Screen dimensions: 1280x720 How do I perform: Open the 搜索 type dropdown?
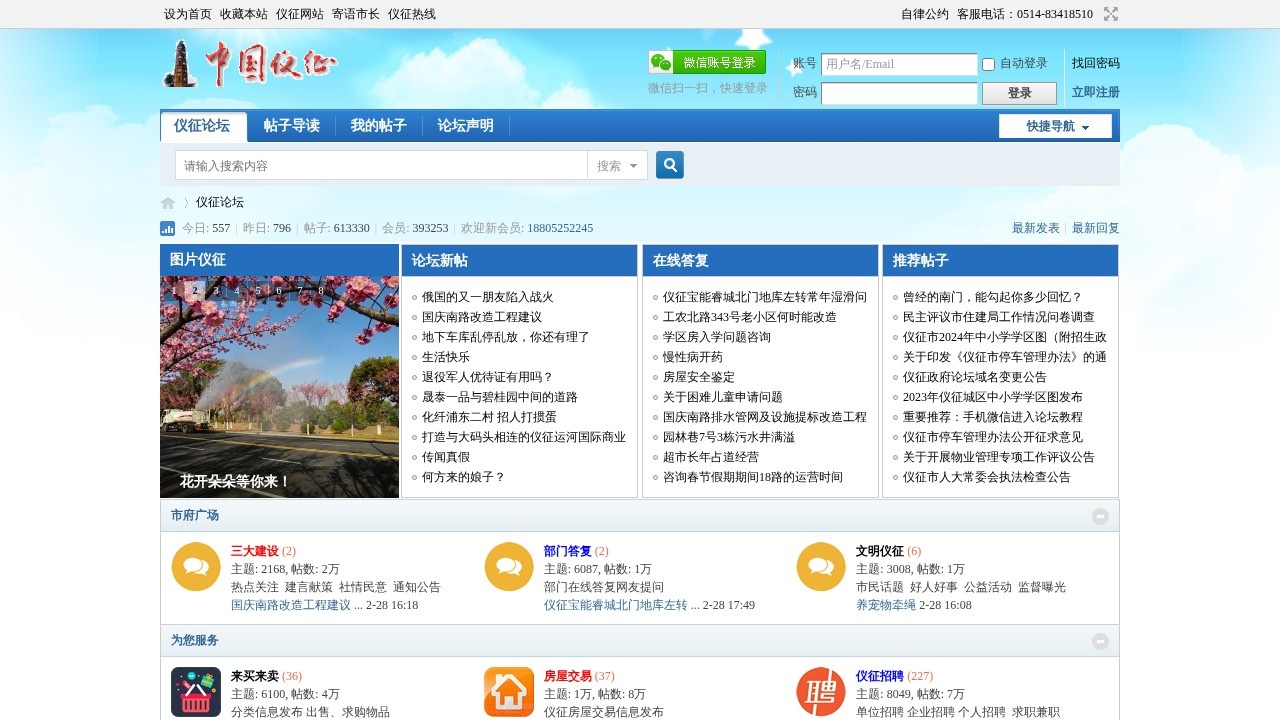click(617, 164)
